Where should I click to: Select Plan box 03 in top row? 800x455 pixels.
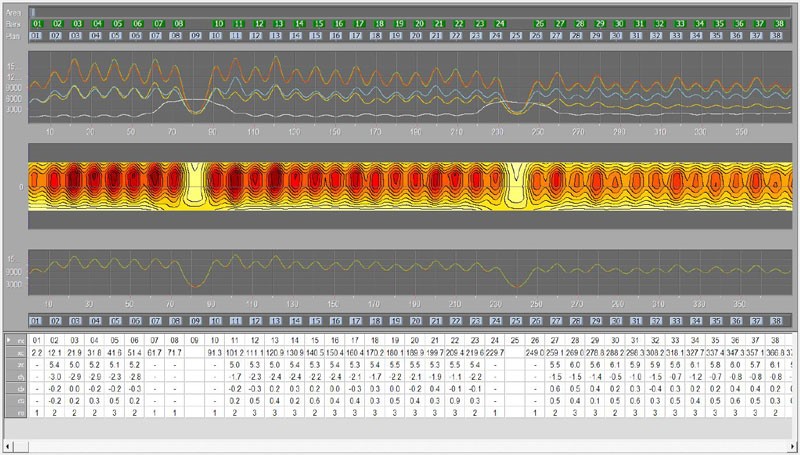pos(76,35)
